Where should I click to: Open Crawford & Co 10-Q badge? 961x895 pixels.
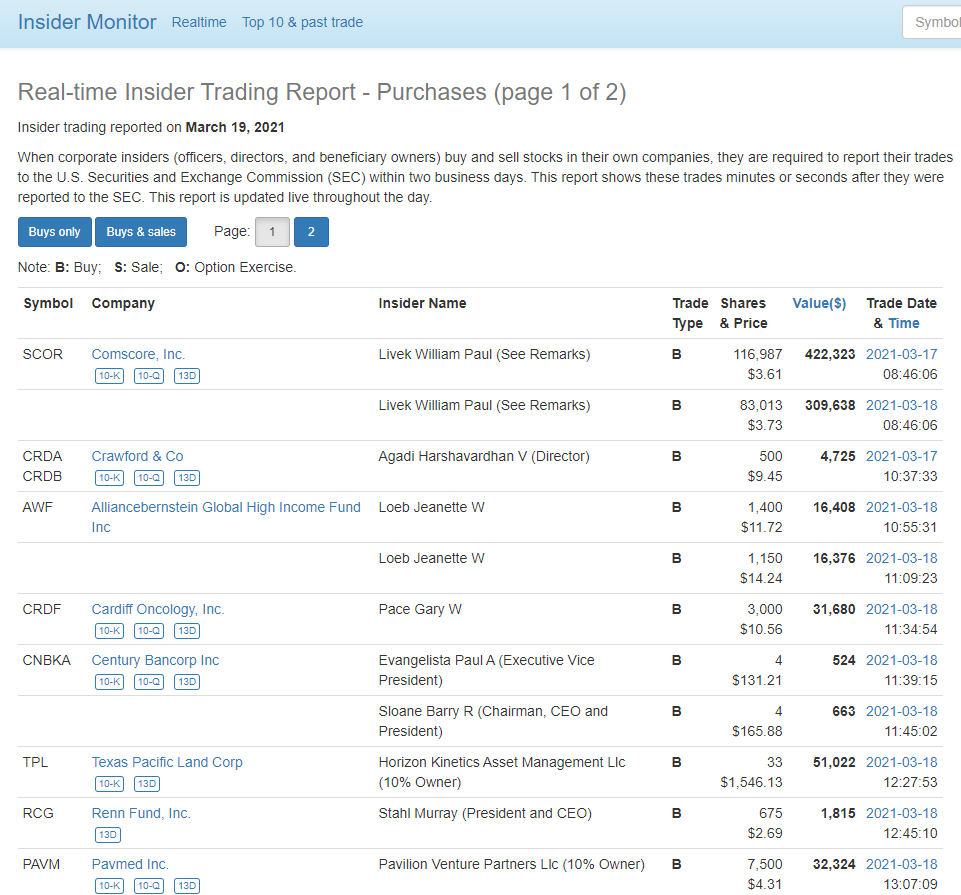pos(149,478)
